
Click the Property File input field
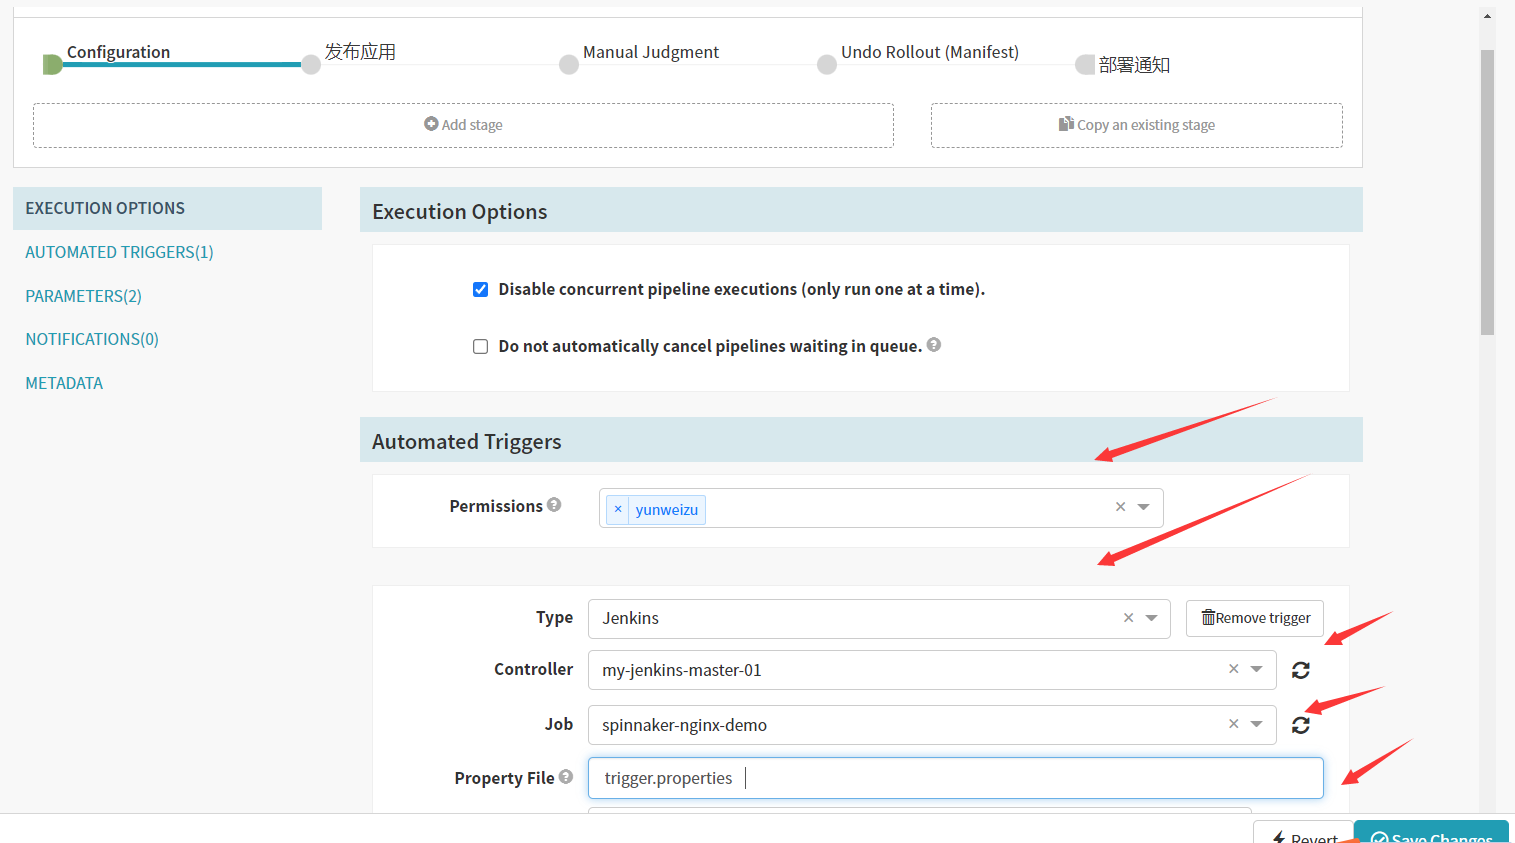coord(956,778)
